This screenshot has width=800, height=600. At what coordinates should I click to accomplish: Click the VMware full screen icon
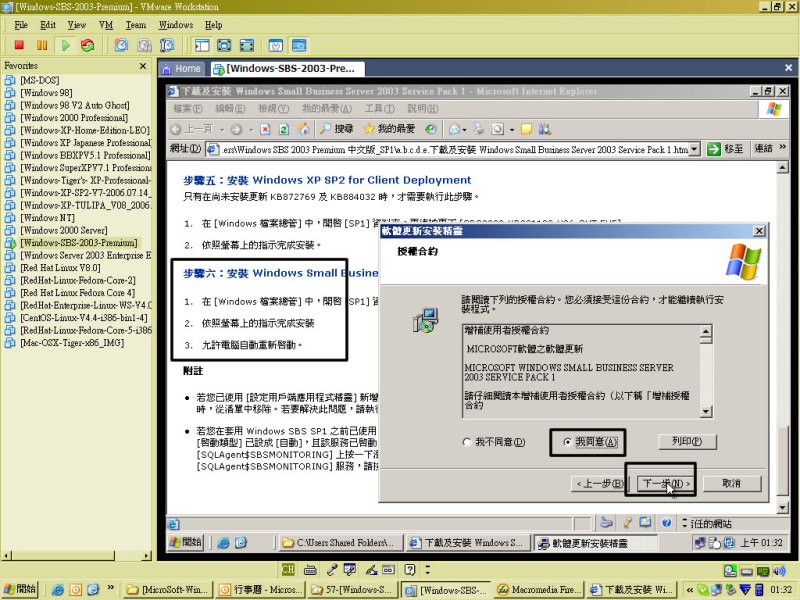[224, 45]
